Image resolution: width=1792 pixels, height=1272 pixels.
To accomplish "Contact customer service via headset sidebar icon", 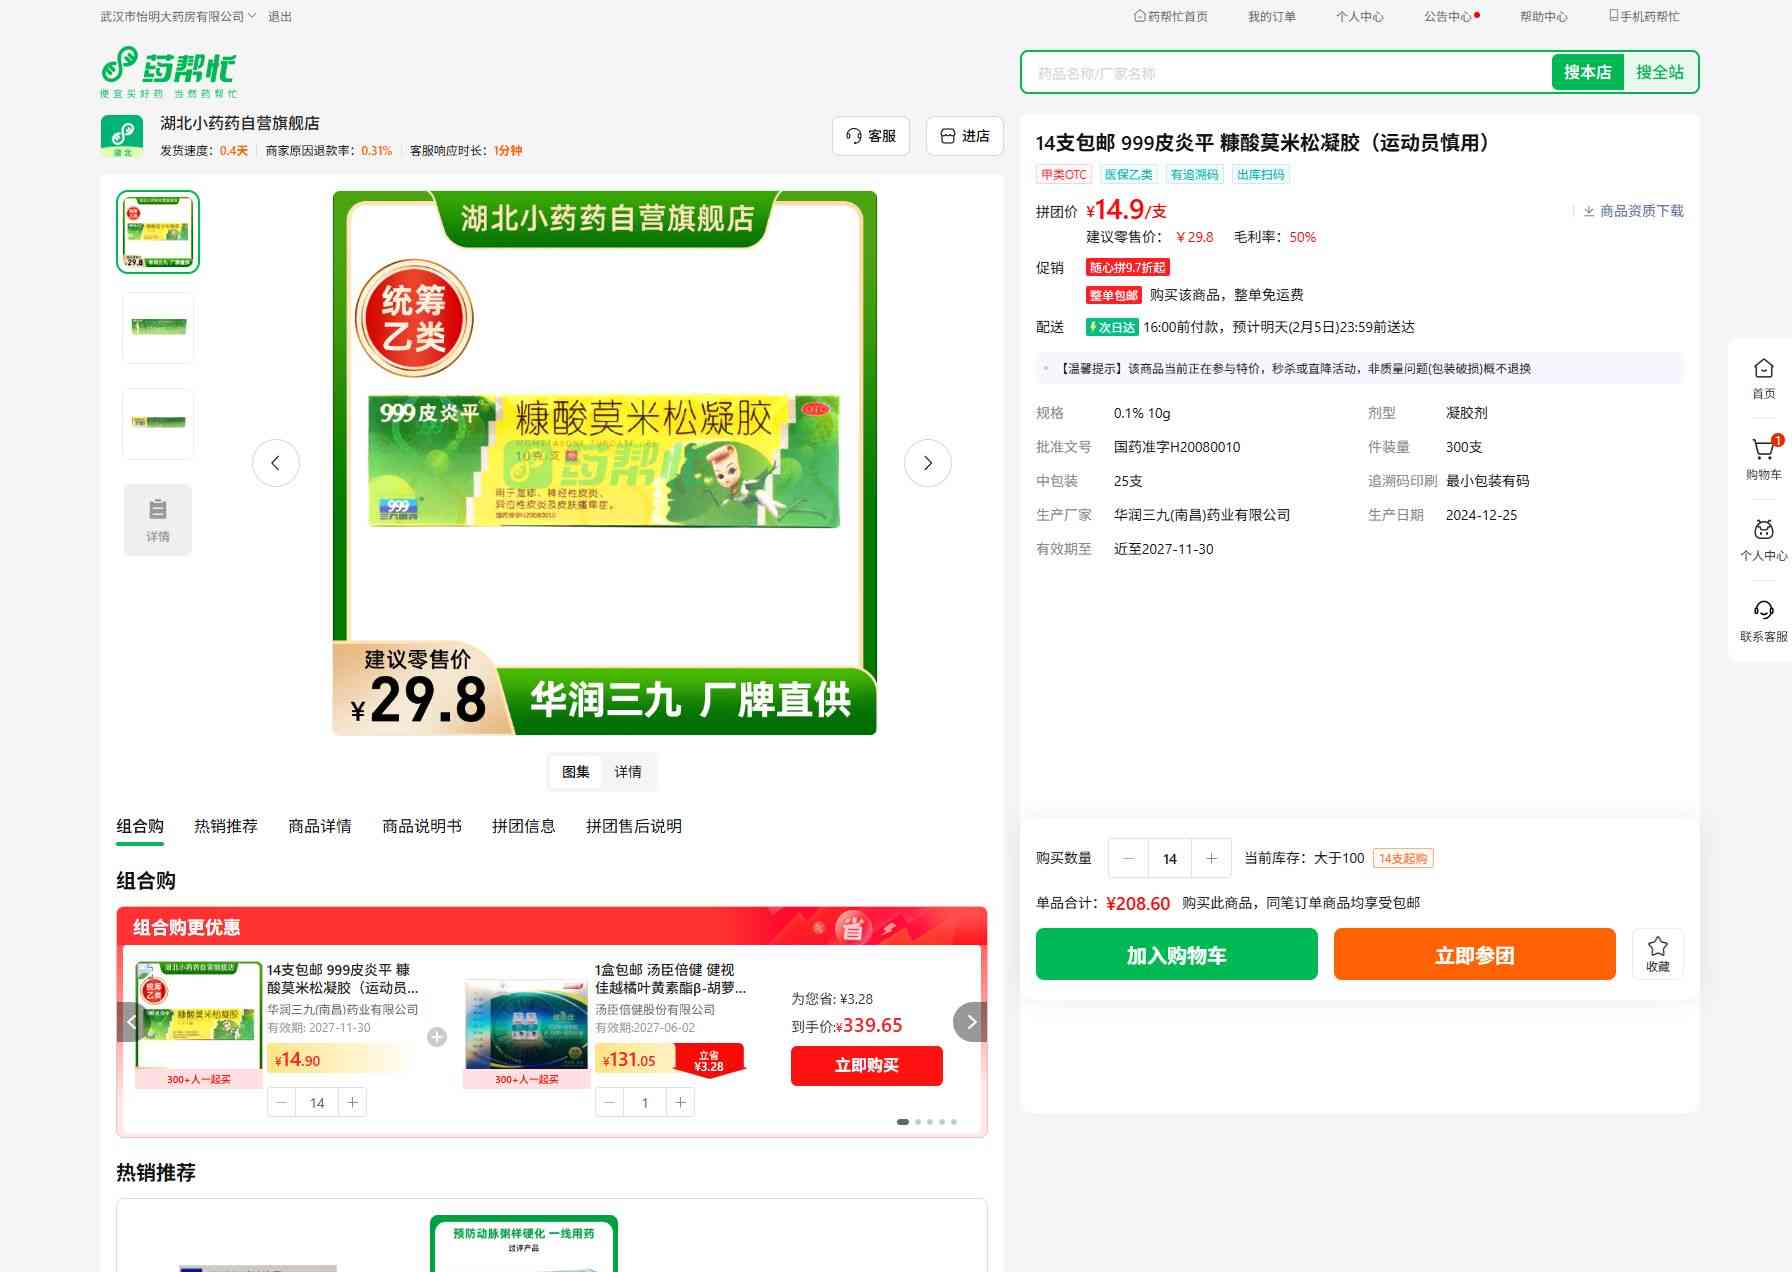I will tap(1763, 619).
